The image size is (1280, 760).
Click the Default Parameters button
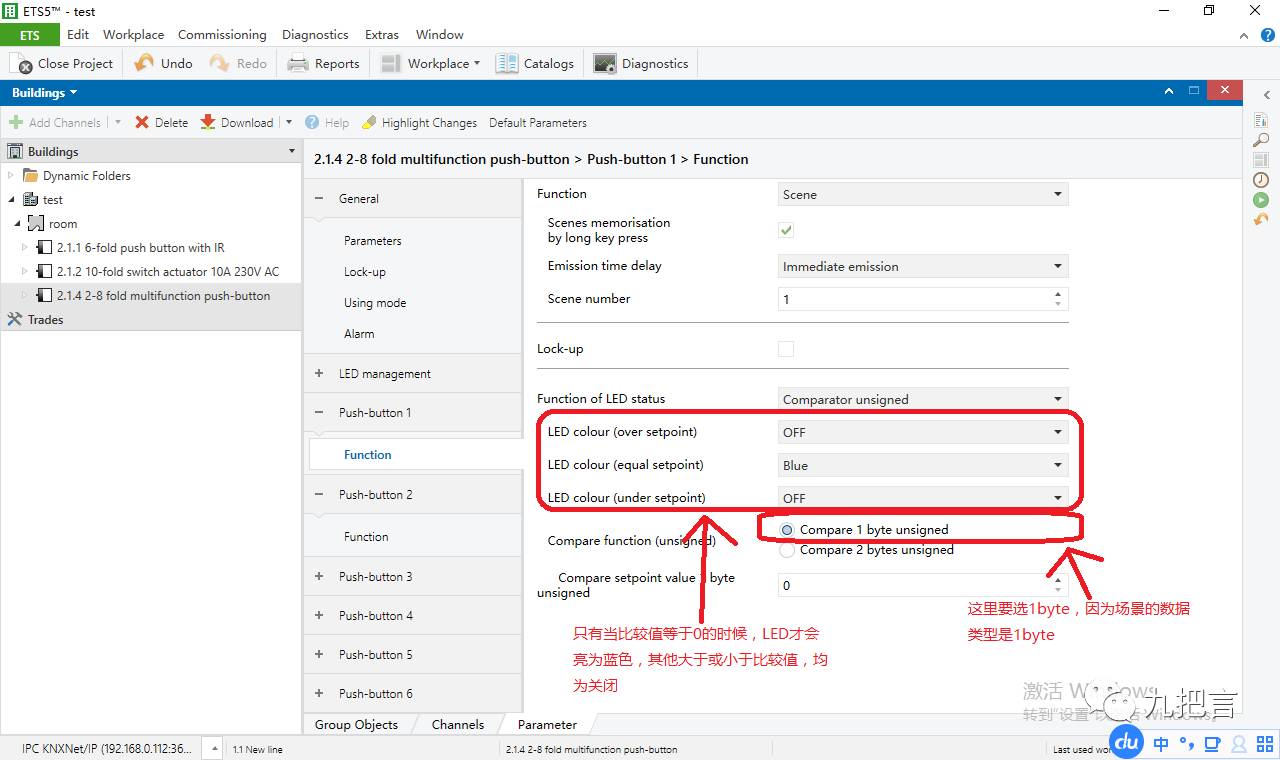point(538,123)
